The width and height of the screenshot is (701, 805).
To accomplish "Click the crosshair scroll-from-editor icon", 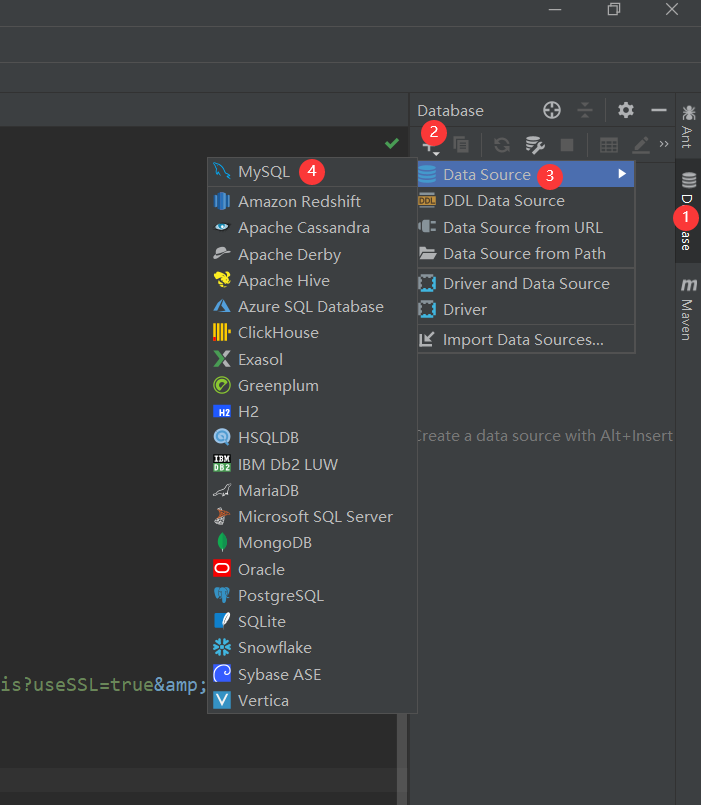I will coord(552,110).
